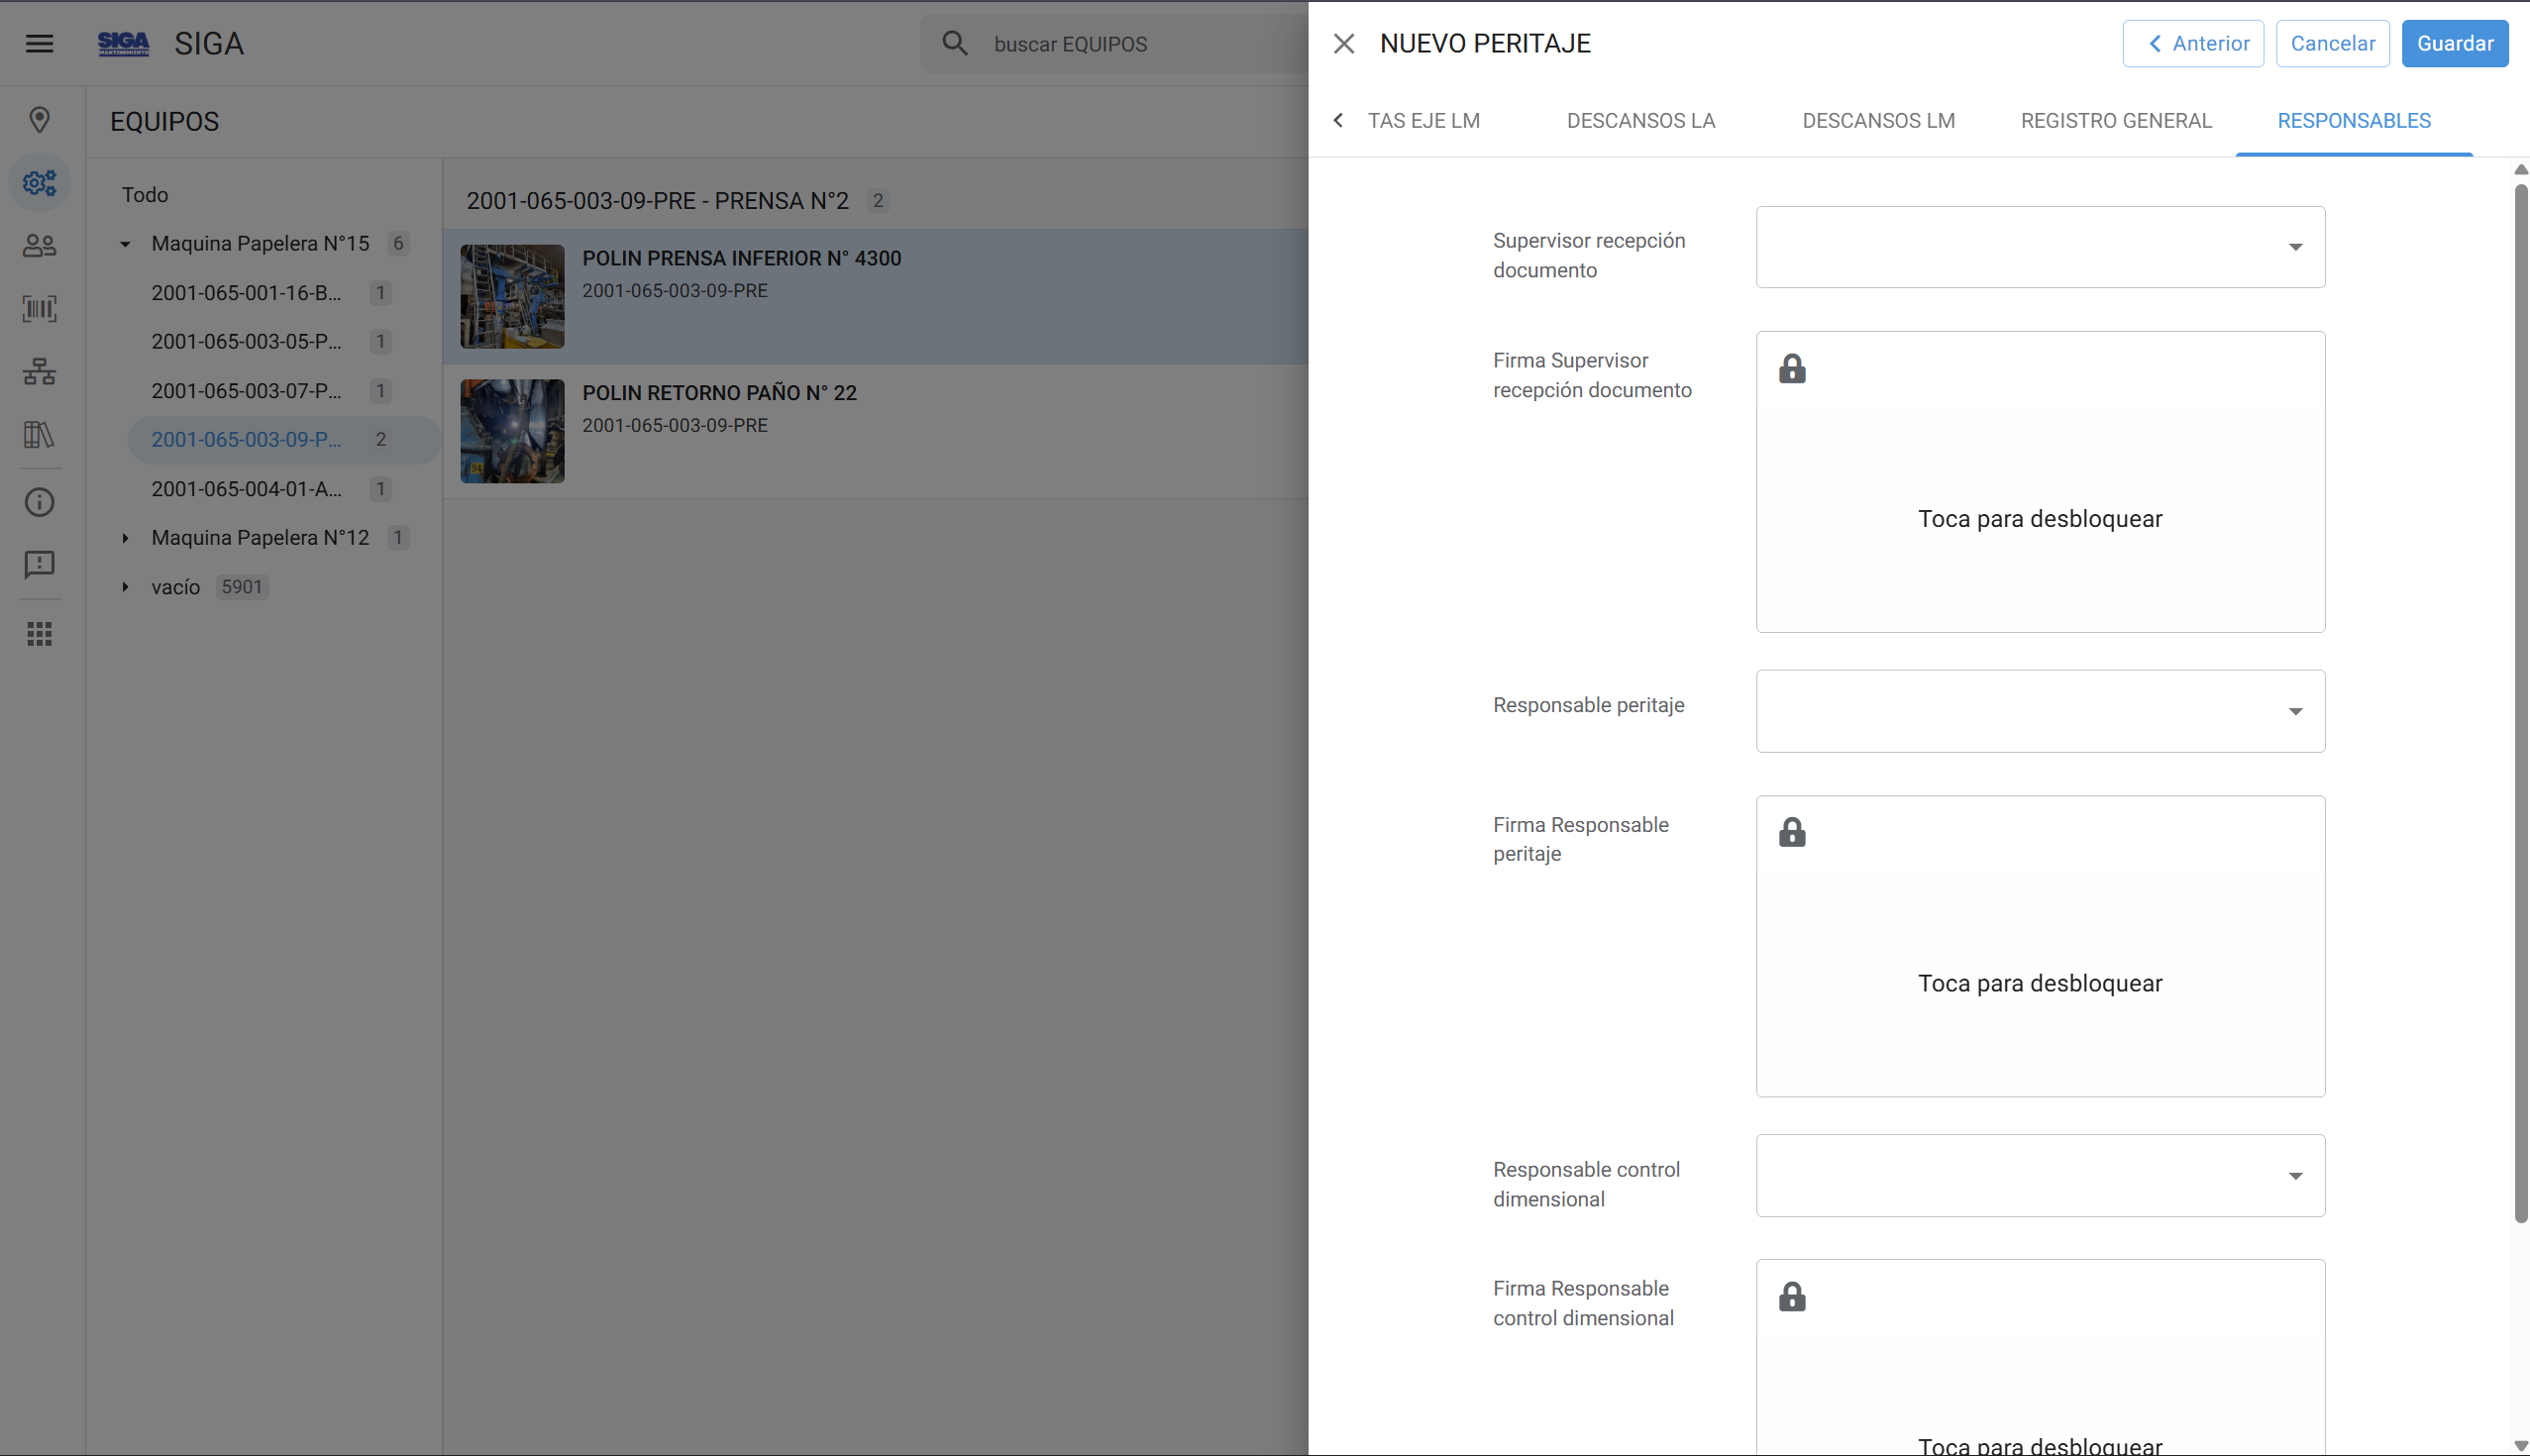The width and height of the screenshot is (2530, 1456).
Task: Click the EQUIPOS page heading
Action: 164,122
